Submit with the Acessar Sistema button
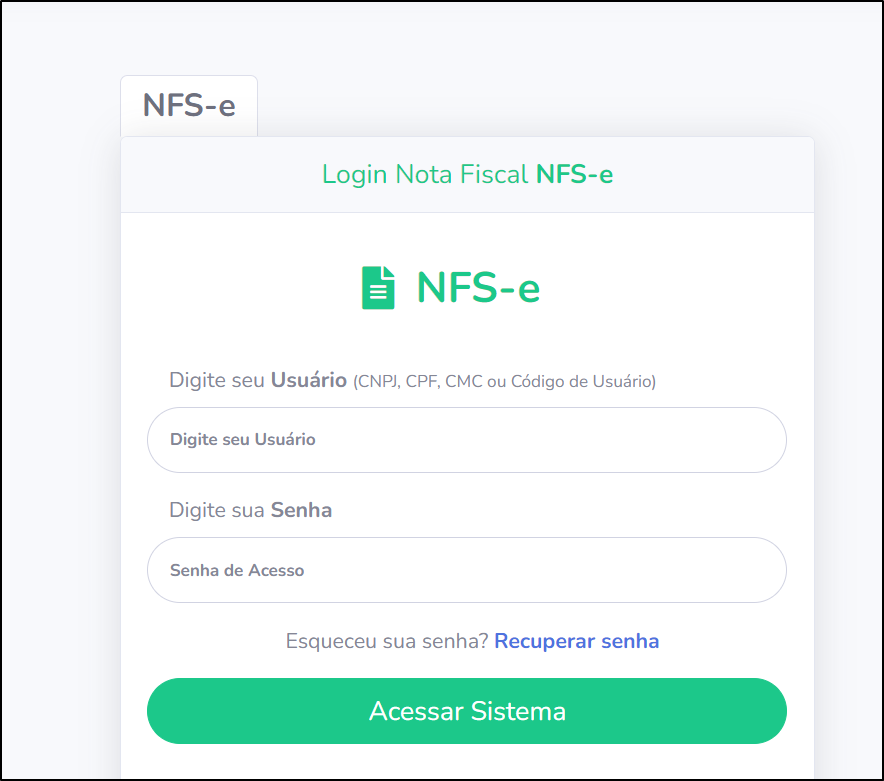 (467, 711)
